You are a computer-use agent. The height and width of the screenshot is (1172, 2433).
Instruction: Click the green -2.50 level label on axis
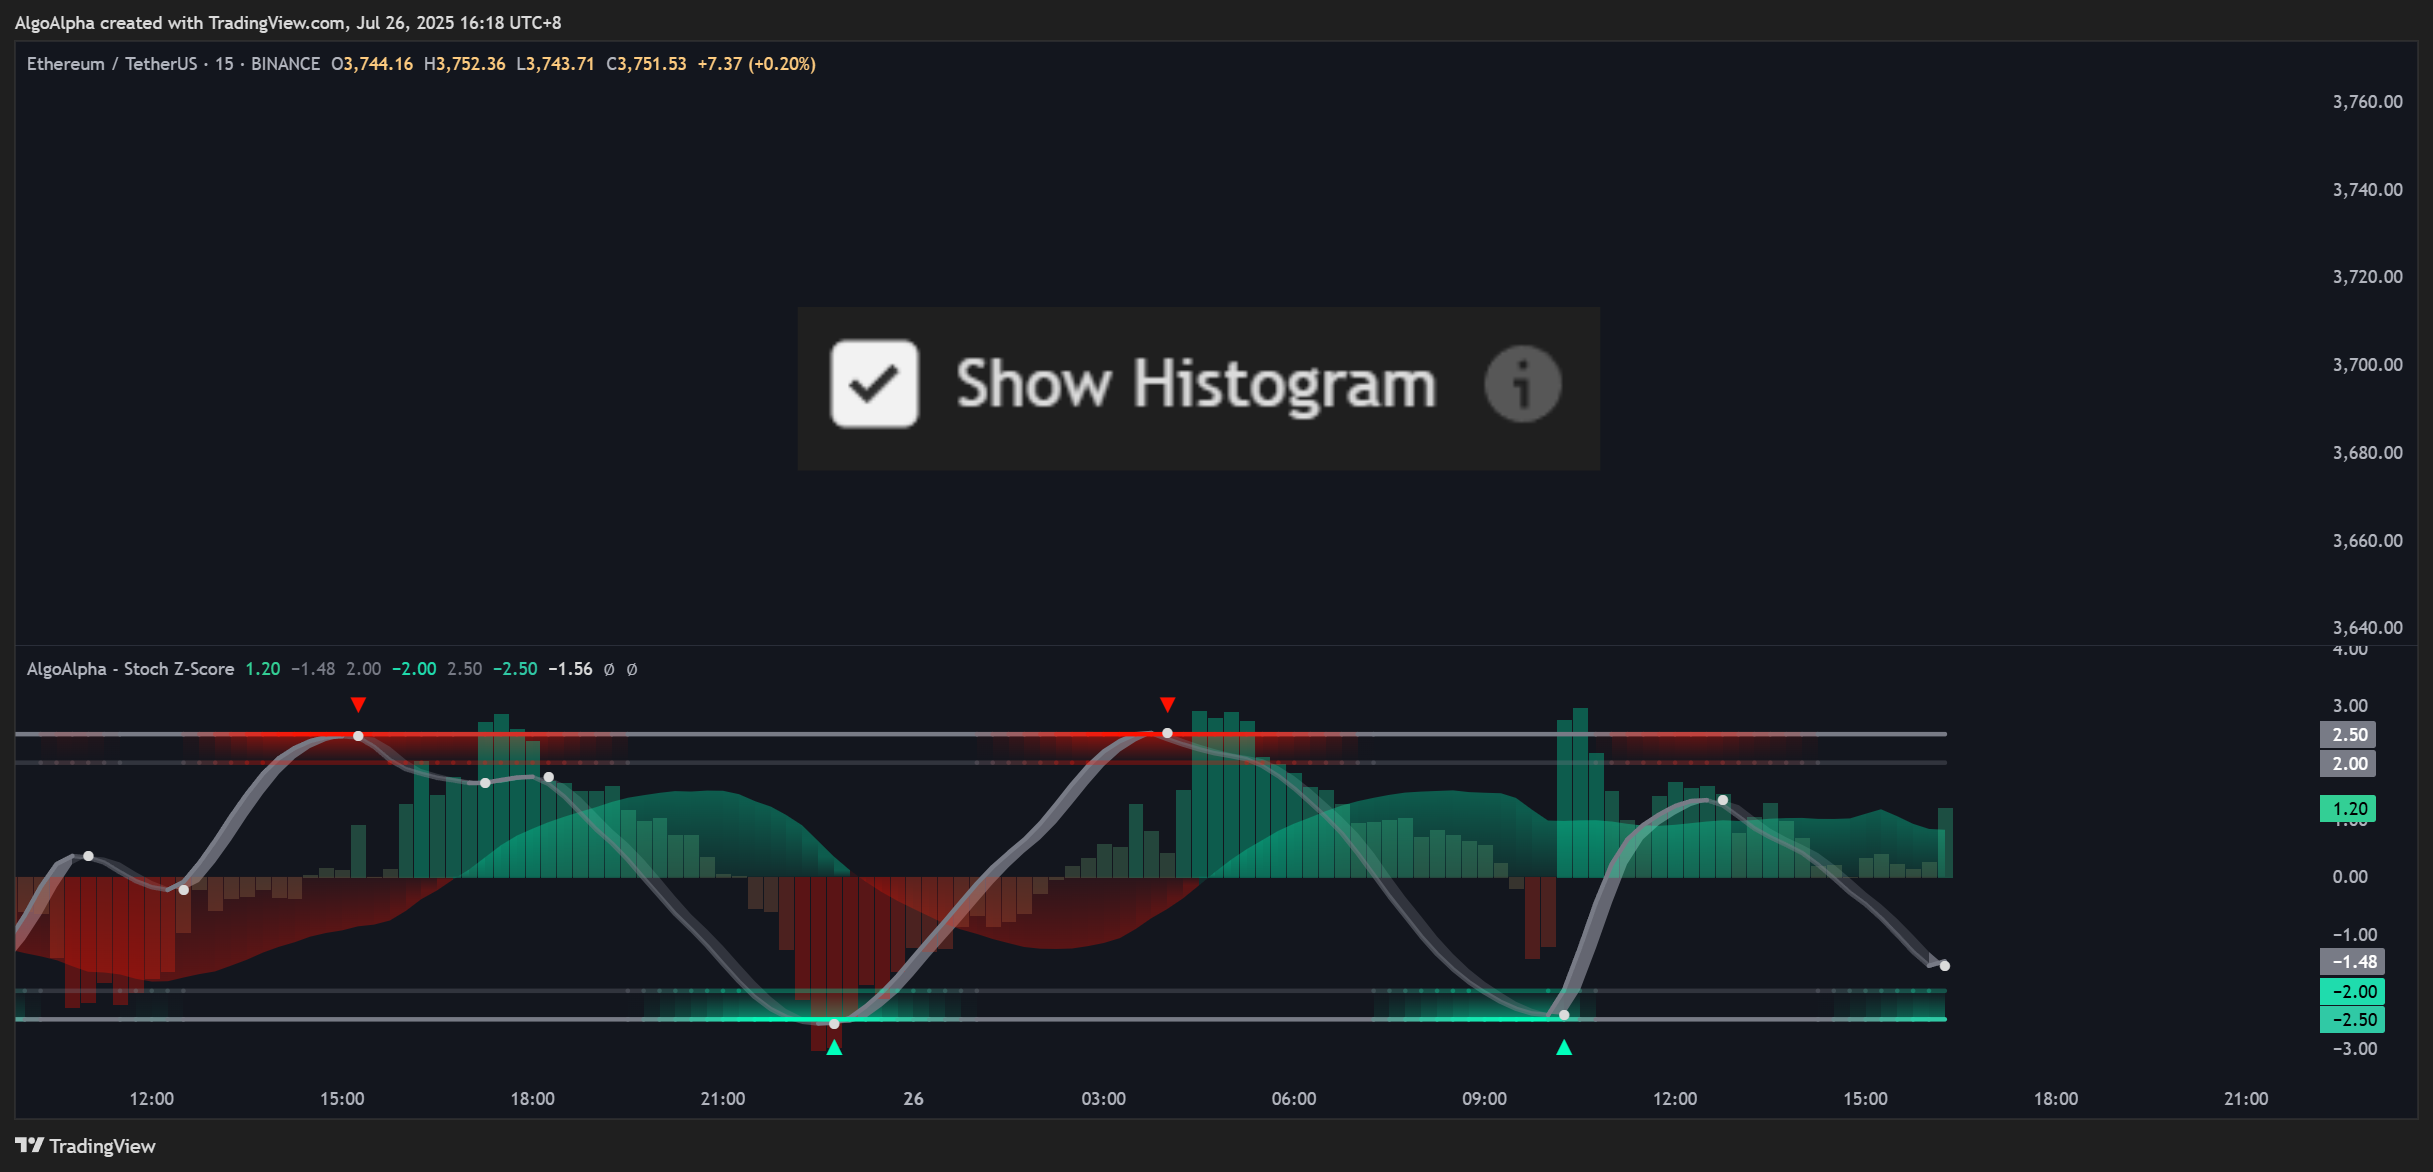pos(2352,1020)
